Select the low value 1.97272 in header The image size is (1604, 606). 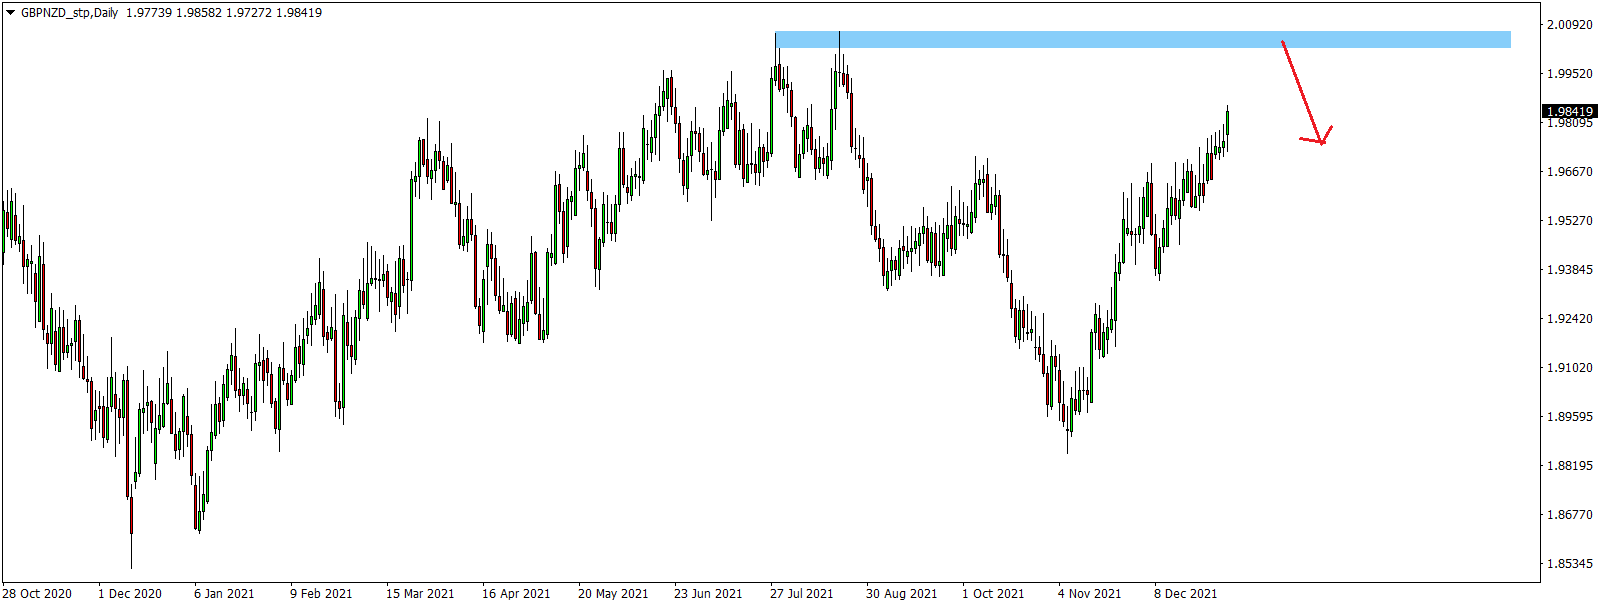click(x=248, y=13)
